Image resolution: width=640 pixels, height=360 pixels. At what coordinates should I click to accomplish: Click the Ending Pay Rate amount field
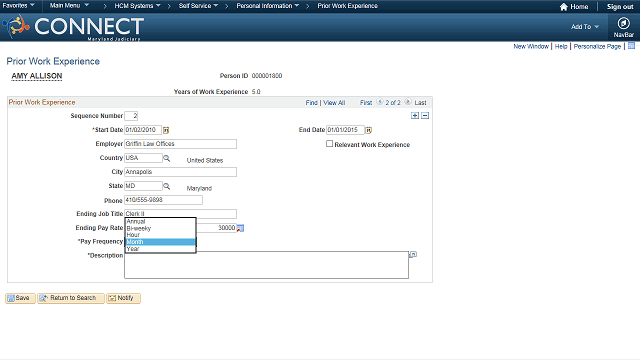point(216,228)
